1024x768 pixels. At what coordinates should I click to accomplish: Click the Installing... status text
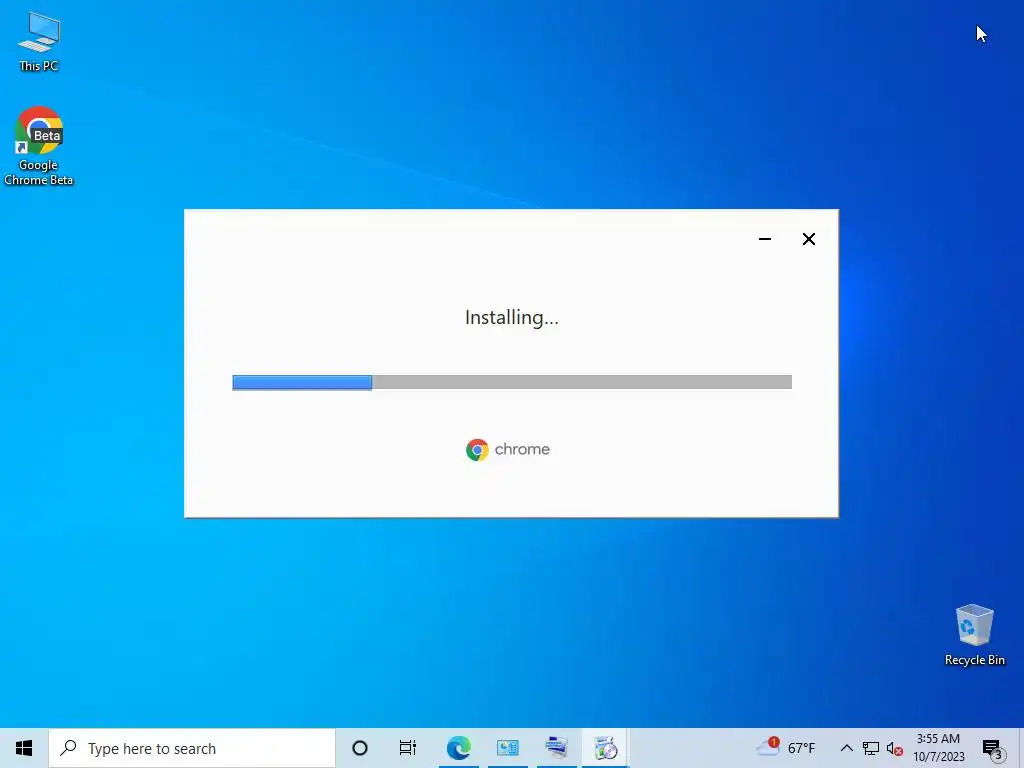[511, 317]
